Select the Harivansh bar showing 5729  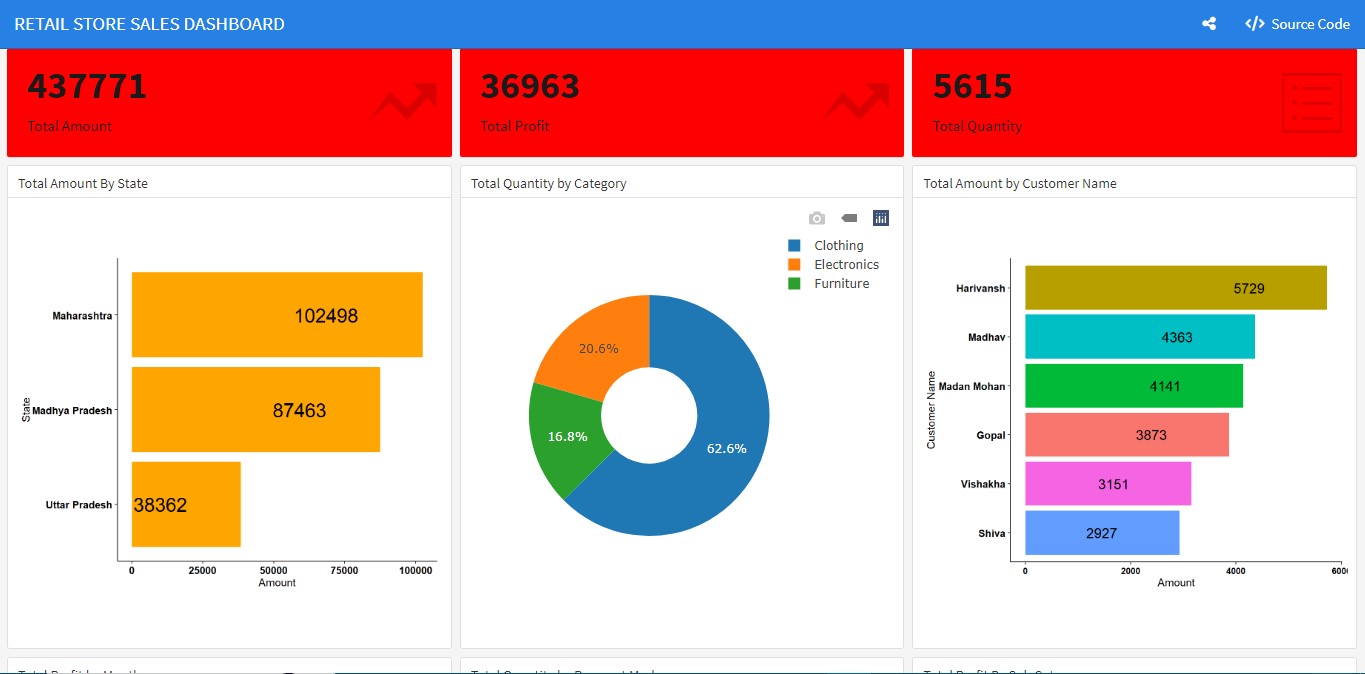click(1175, 288)
